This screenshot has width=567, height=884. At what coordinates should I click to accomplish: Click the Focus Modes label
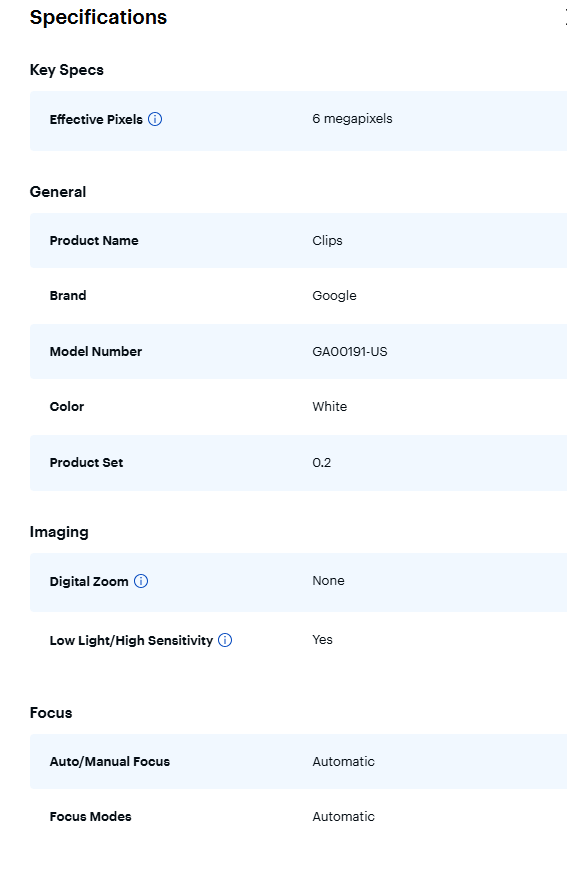(x=91, y=817)
